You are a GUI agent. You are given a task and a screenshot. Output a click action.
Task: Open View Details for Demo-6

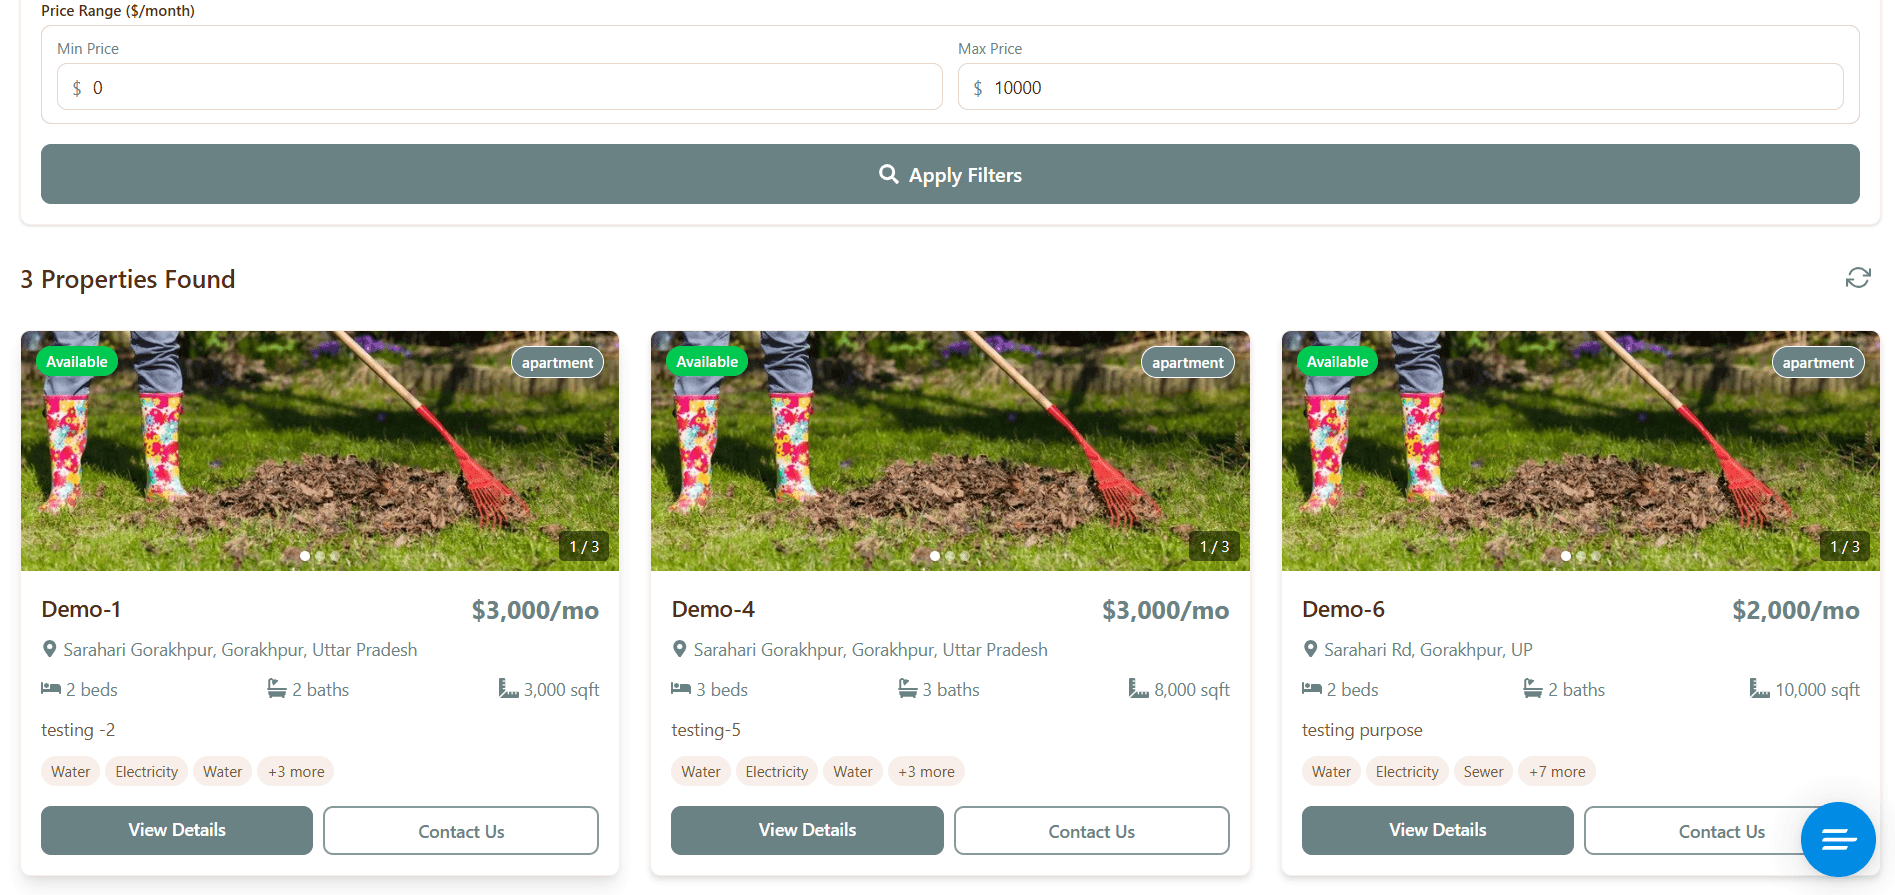click(1437, 830)
